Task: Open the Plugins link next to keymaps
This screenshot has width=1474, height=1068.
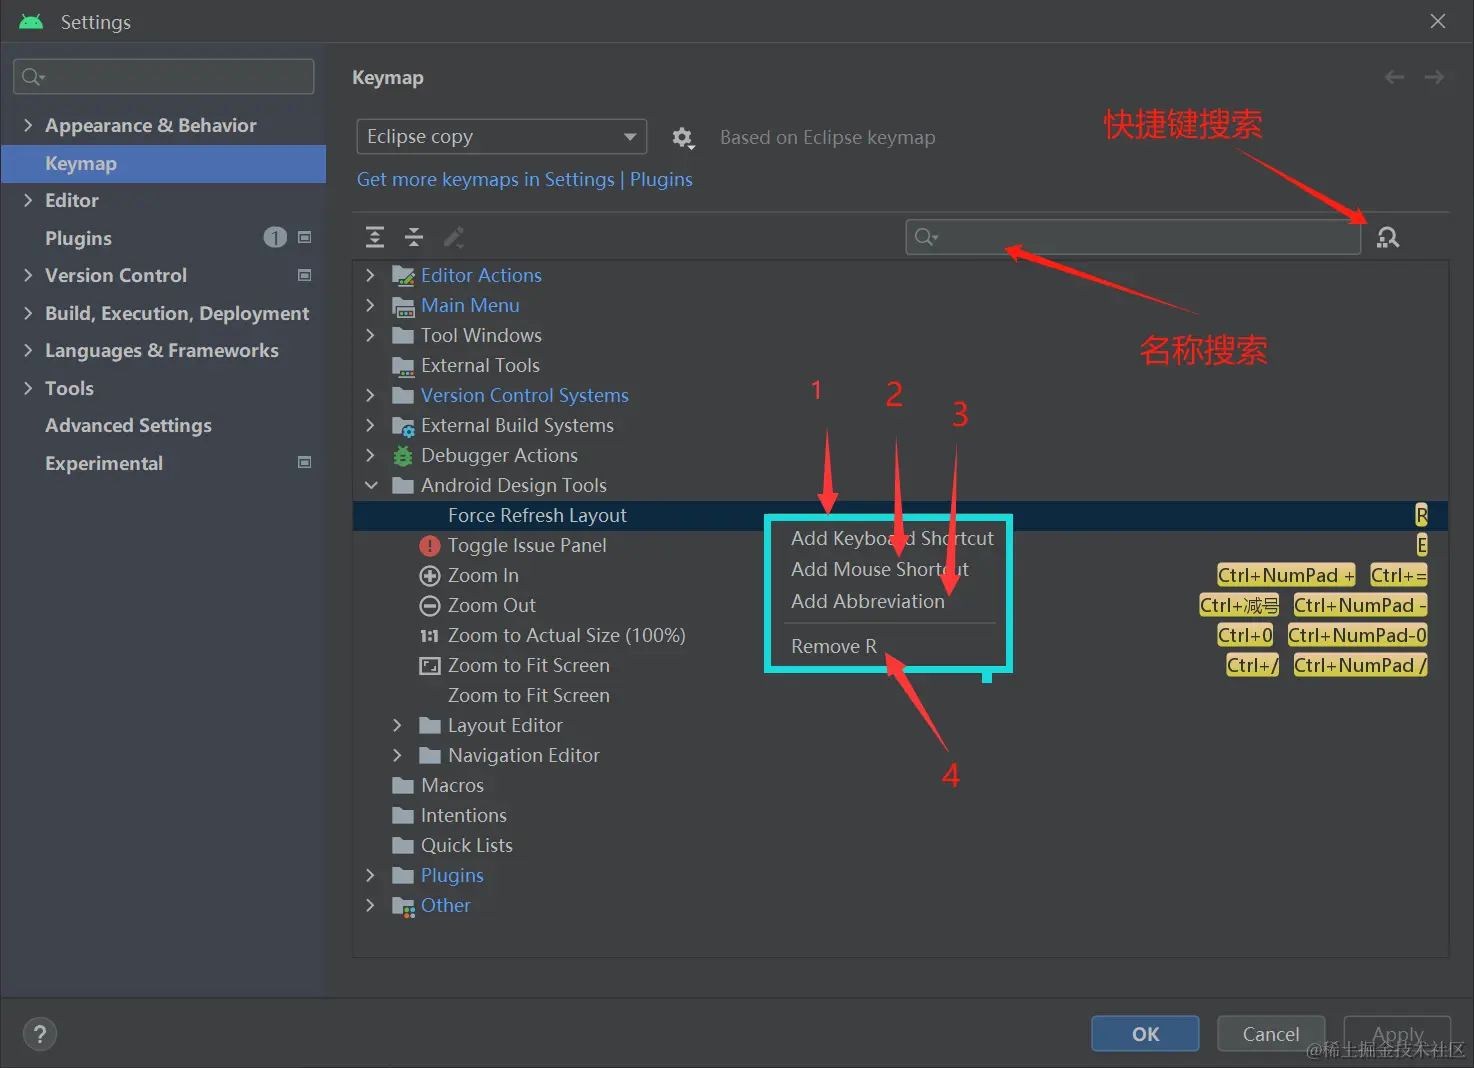Action: coord(661,179)
